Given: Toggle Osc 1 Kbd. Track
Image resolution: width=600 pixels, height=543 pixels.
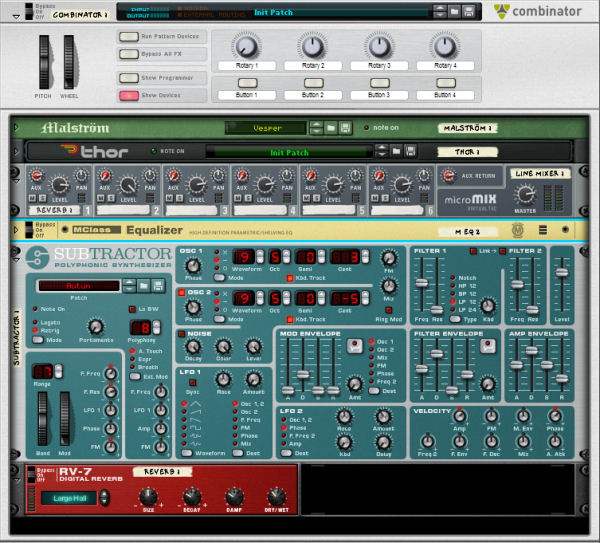Looking at the screenshot, I should tap(290, 278).
